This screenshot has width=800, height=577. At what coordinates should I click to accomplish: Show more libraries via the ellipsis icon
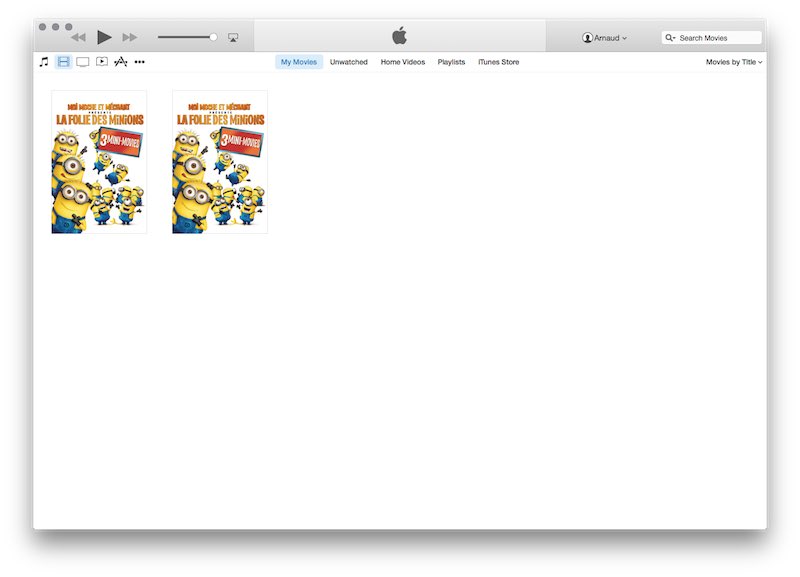tap(139, 62)
